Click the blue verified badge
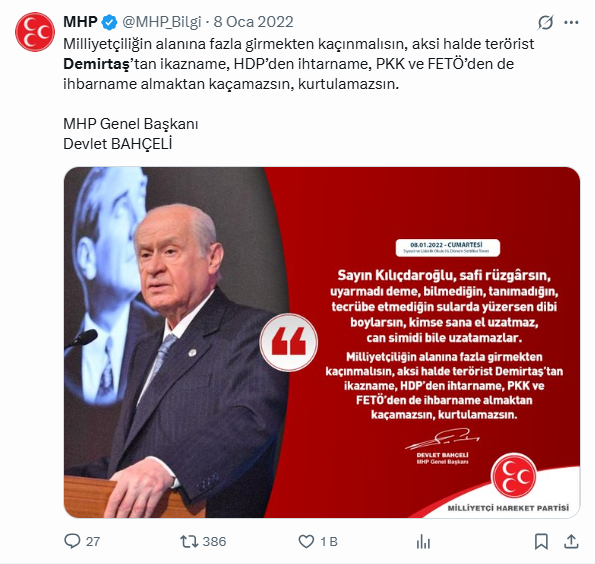 (110, 22)
